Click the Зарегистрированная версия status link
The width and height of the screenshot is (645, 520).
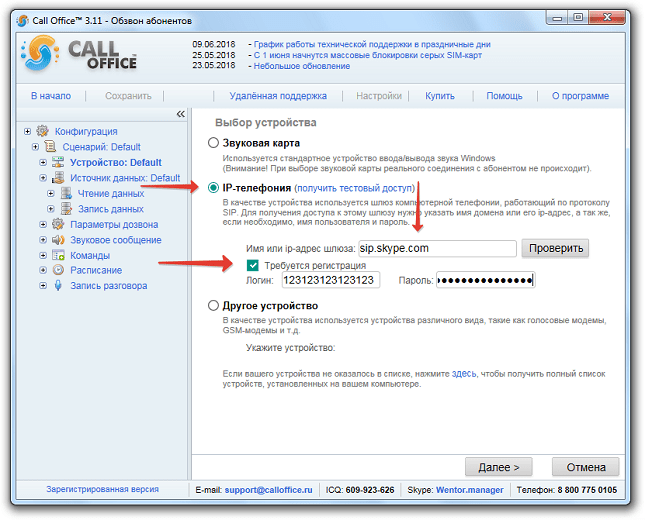(102, 489)
